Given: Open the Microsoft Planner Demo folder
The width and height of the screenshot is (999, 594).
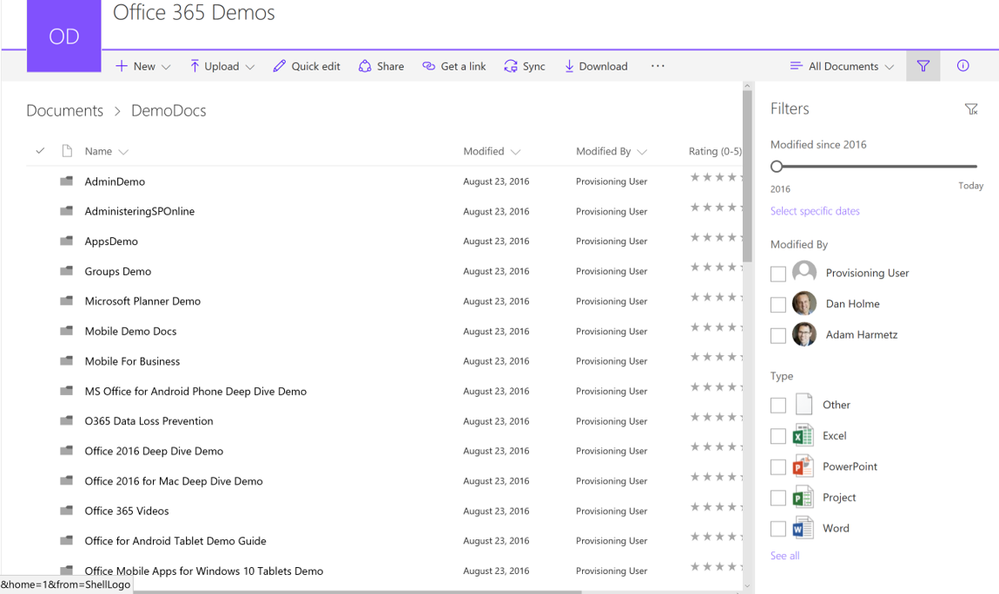Looking at the screenshot, I should [x=143, y=301].
